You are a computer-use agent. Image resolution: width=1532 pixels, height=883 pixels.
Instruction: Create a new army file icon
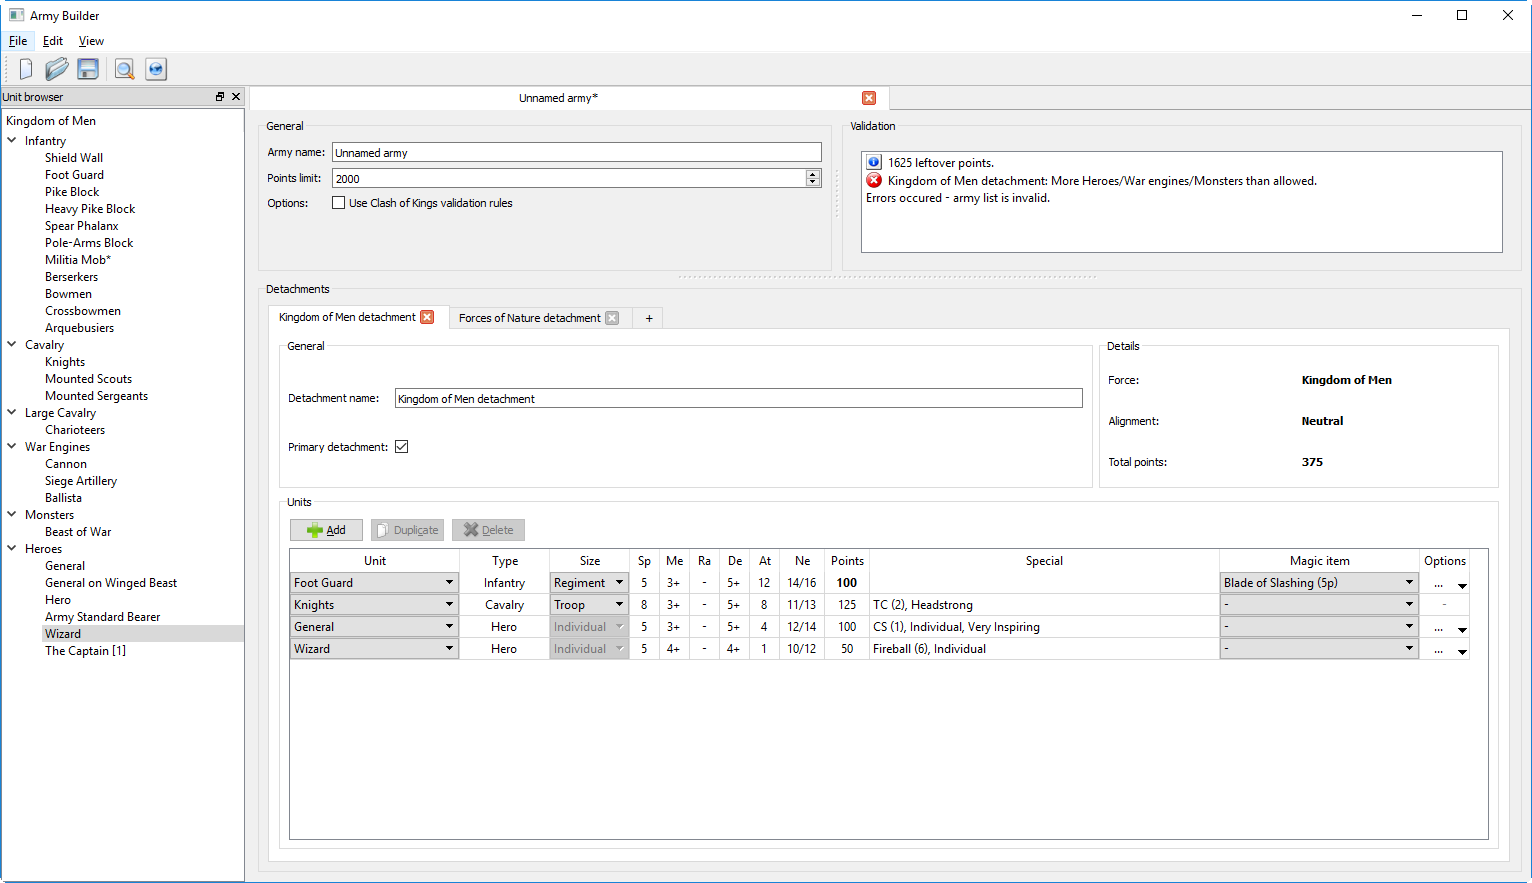click(x=26, y=69)
